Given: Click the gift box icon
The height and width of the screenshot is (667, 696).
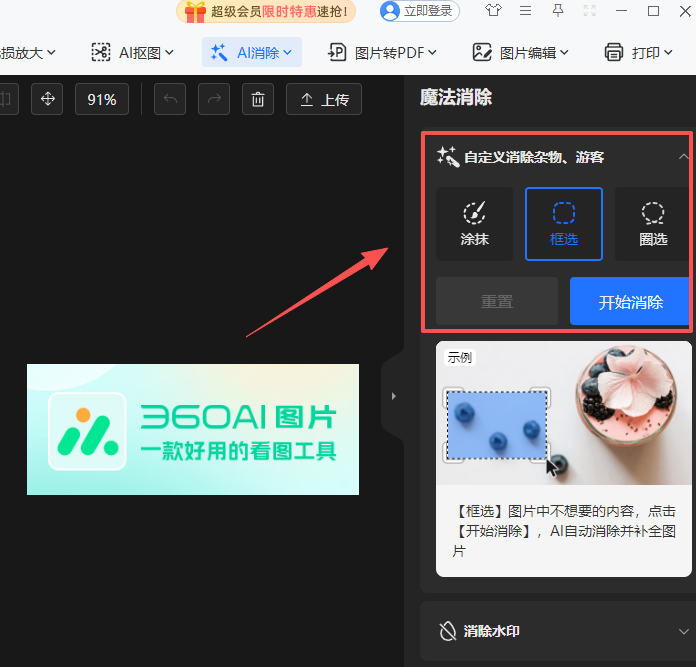Looking at the screenshot, I should coord(195,12).
